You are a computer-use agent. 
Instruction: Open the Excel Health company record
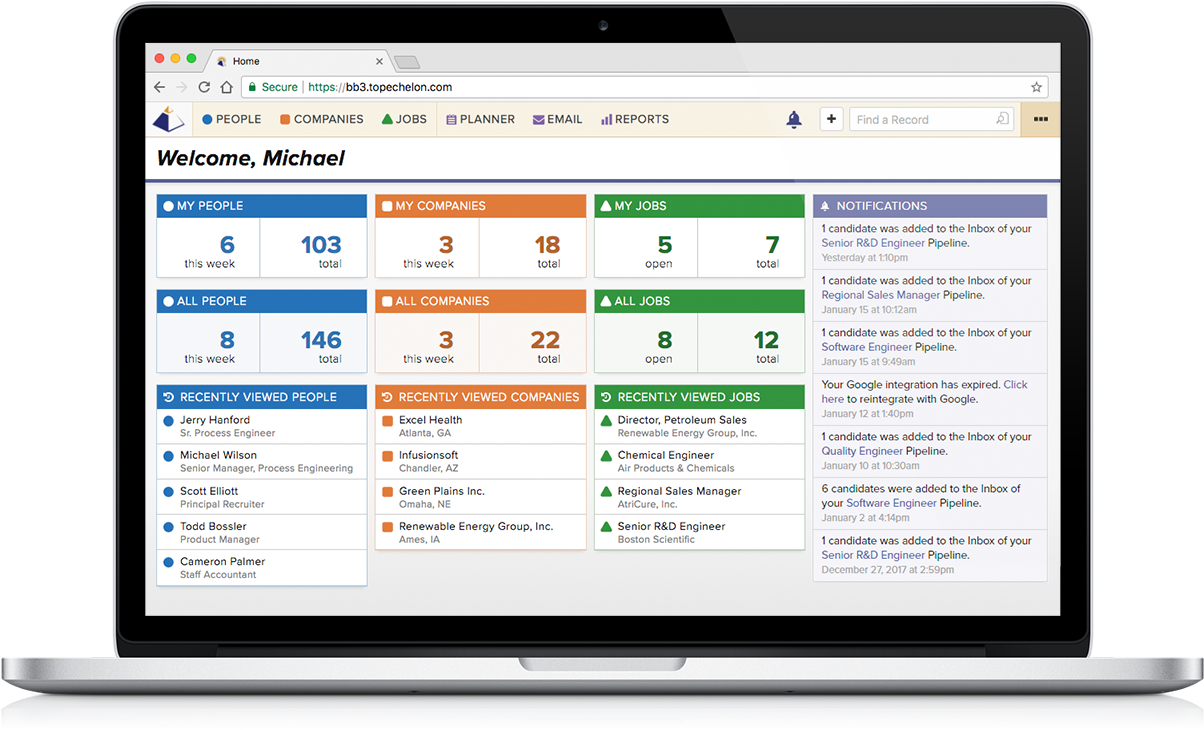tap(430, 420)
